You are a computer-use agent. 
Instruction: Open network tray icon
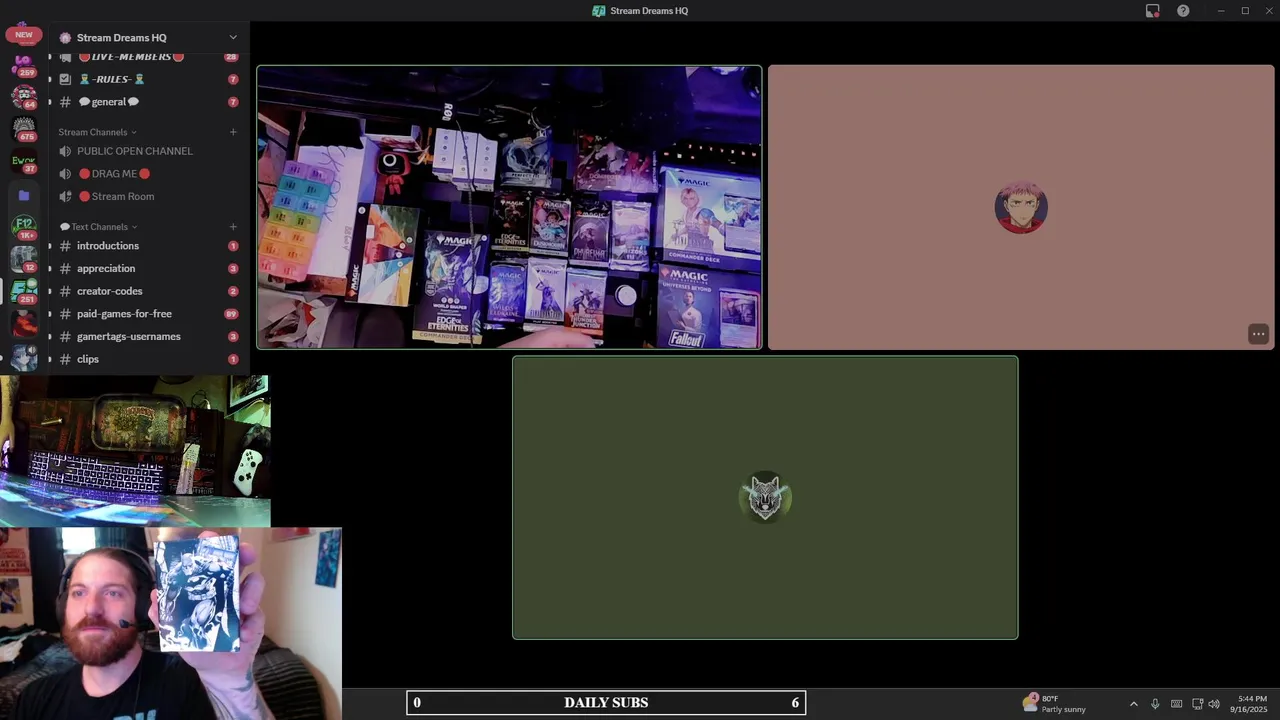pos(1198,704)
